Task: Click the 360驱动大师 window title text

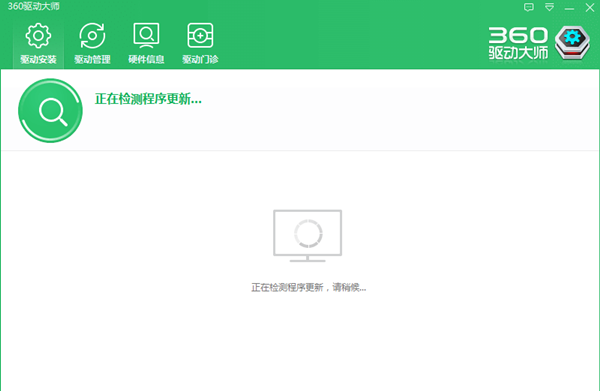Action: pos(34,7)
